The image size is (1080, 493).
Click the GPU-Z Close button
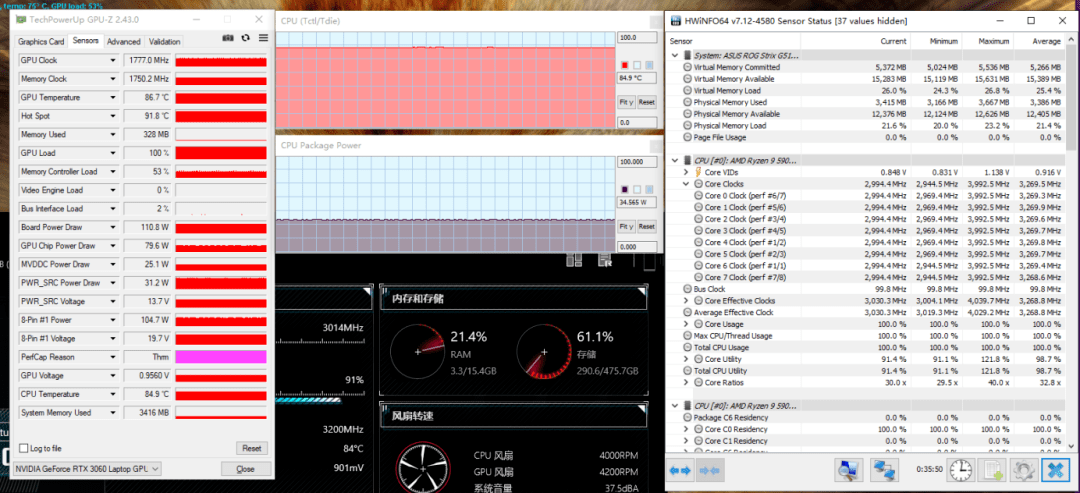(x=245, y=469)
